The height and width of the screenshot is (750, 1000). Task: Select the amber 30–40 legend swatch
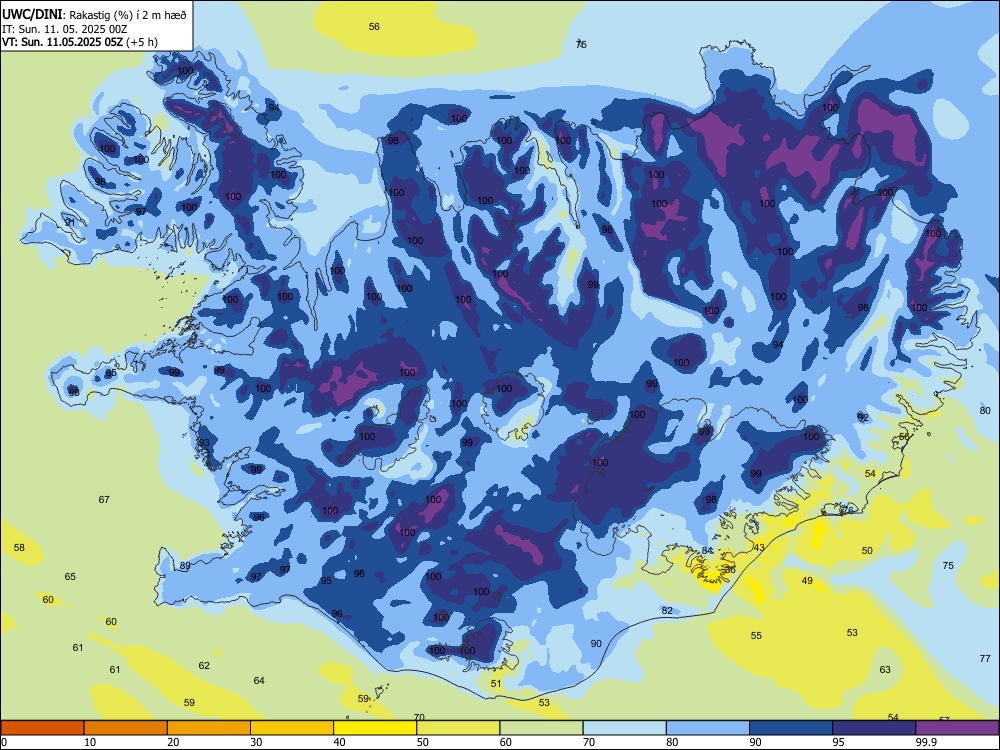(x=292, y=728)
